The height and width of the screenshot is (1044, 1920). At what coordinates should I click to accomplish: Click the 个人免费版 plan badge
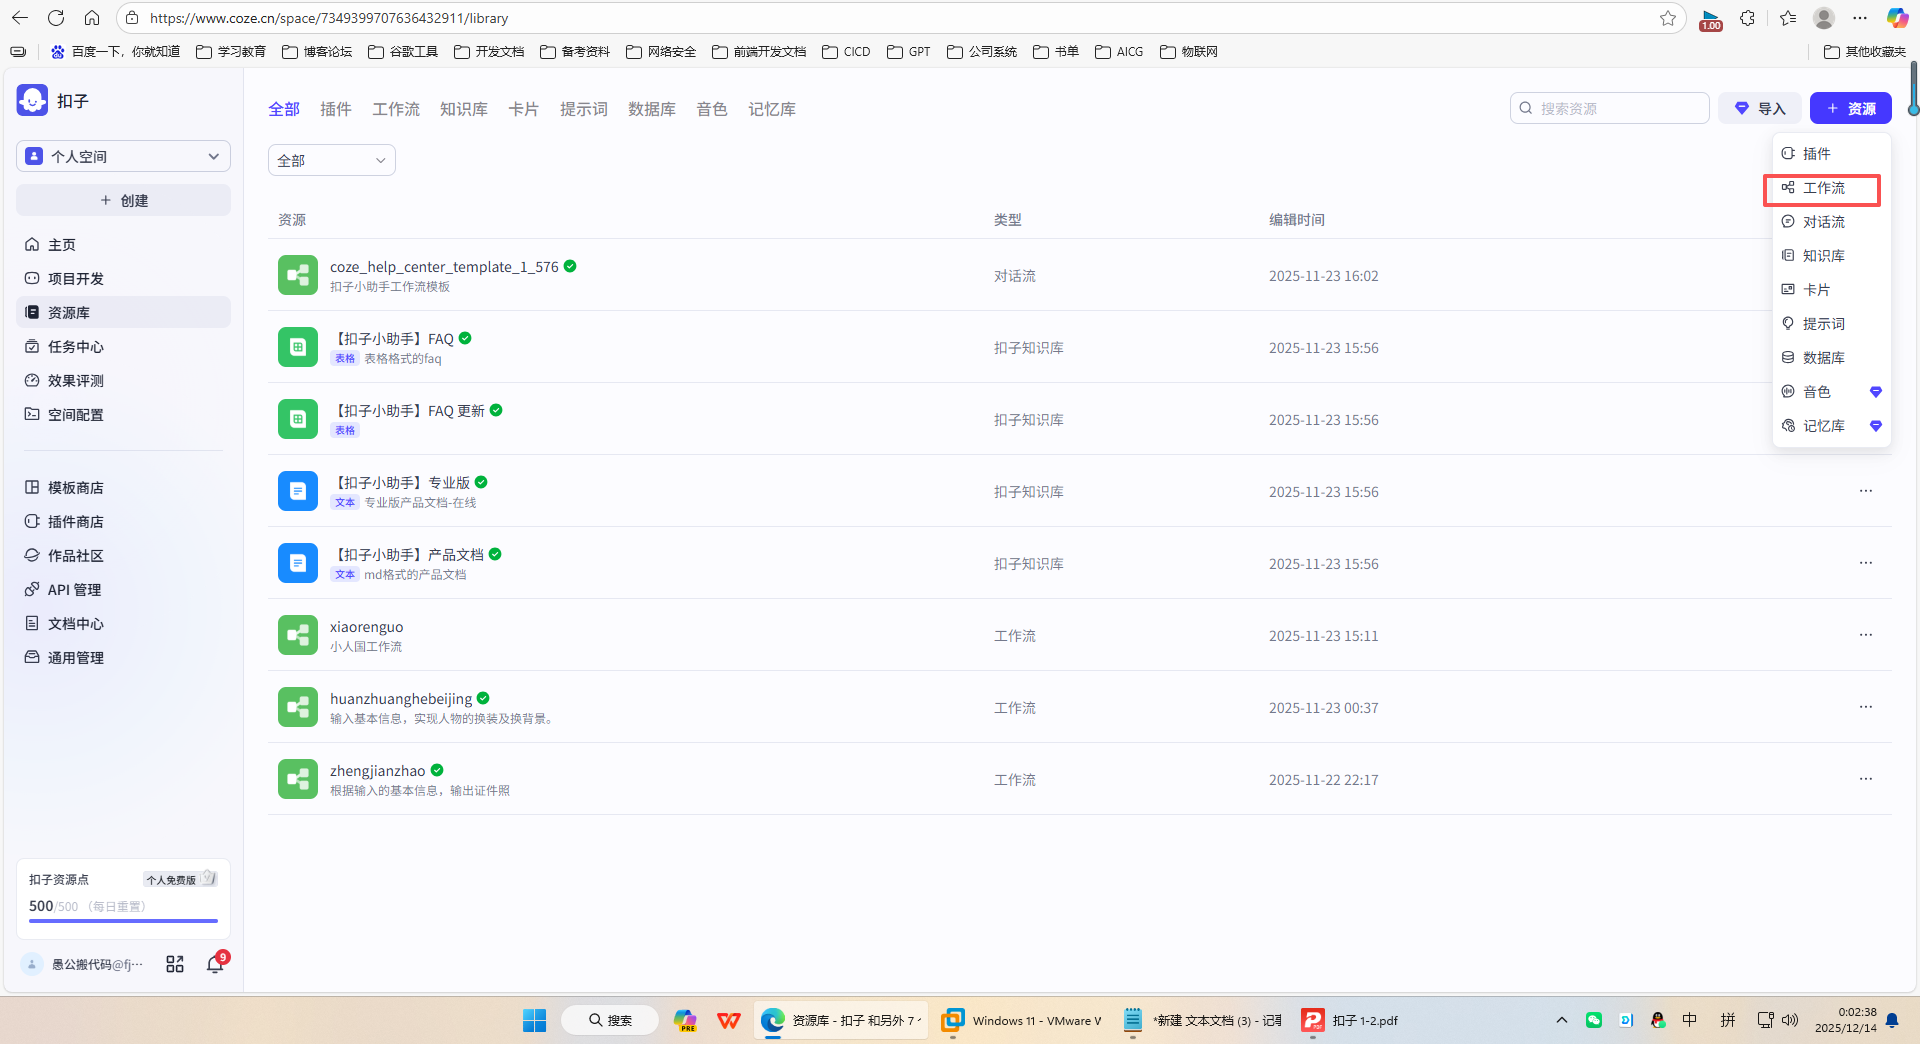[x=180, y=879]
